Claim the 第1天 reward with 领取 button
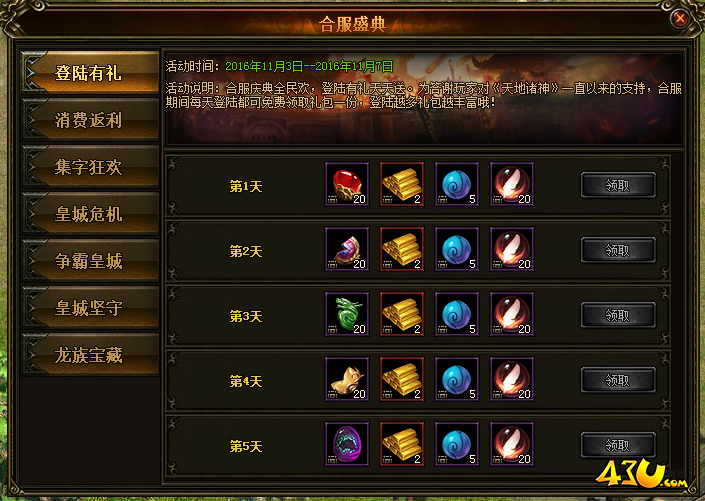 click(618, 185)
